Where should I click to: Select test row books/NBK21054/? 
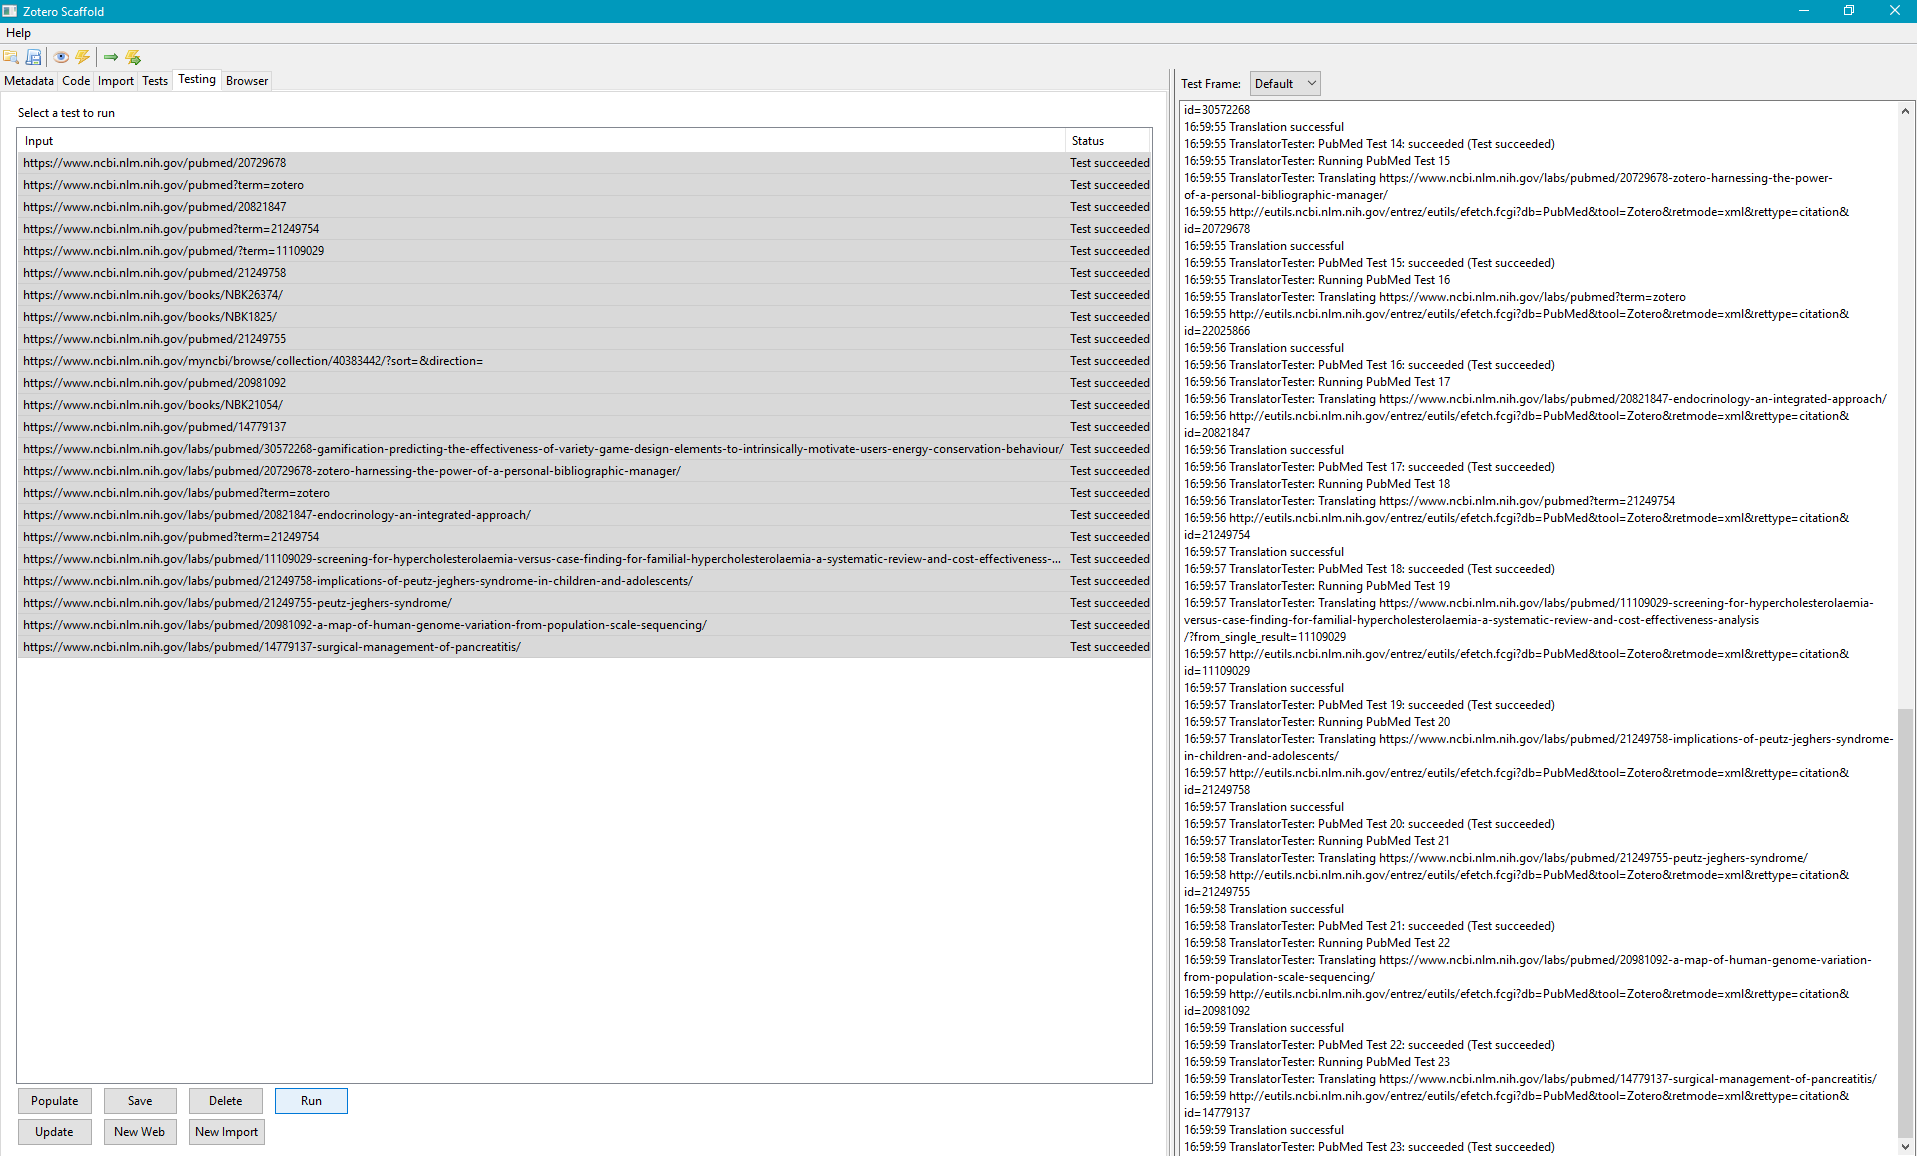pos(585,405)
